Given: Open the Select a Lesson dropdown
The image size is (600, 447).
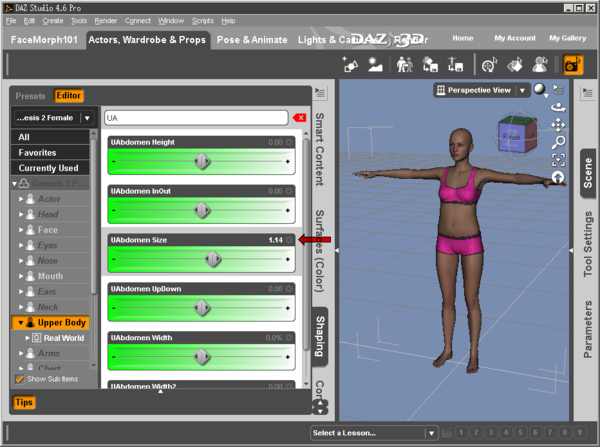Looking at the screenshot, I should click(373, 433).
